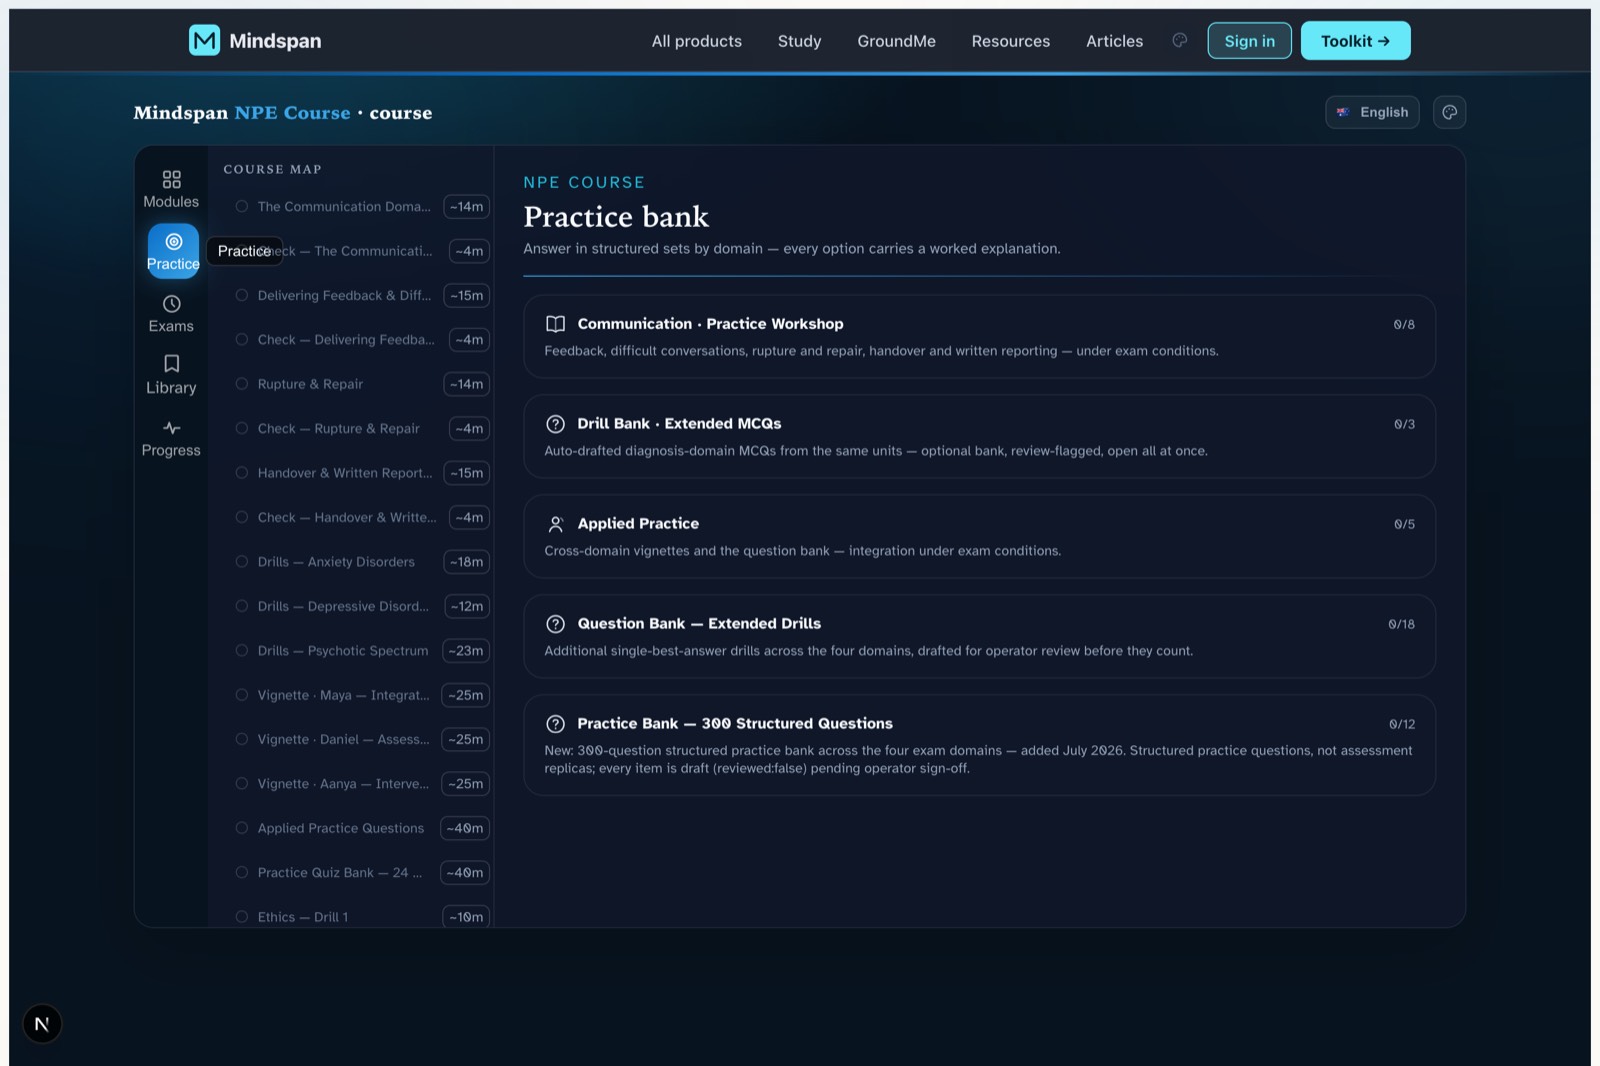Open Practice Bank — 300 Structured Questions card
1600x1066 pixels.
979,745
